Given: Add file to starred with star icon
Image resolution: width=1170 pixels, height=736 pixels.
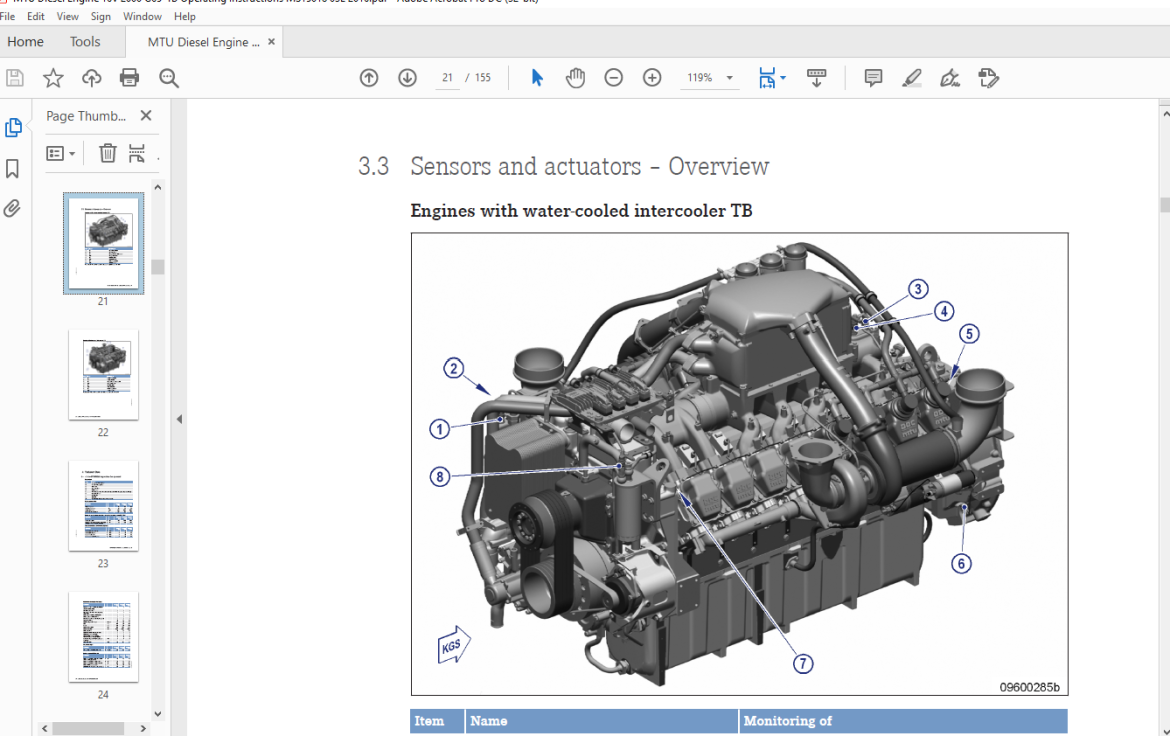Looking at the screenshot, I should (53, 78).
